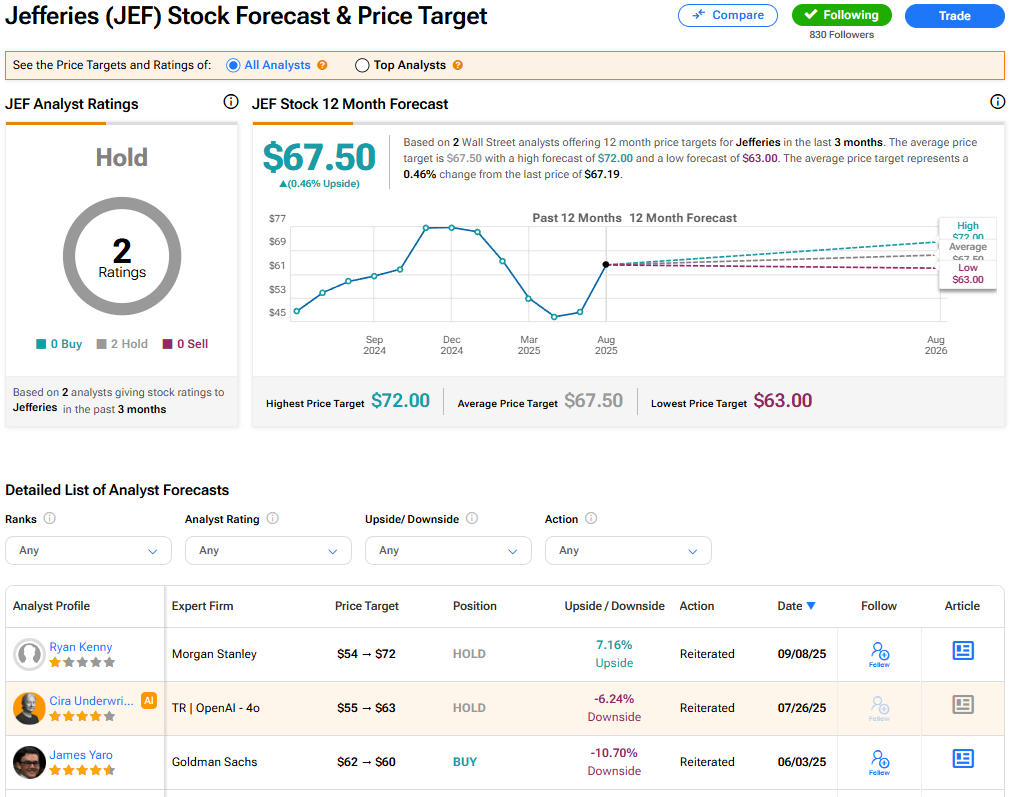Expand the Ranks filter dropdown
The image size is (1016, 797).
(x=88, y=550)
